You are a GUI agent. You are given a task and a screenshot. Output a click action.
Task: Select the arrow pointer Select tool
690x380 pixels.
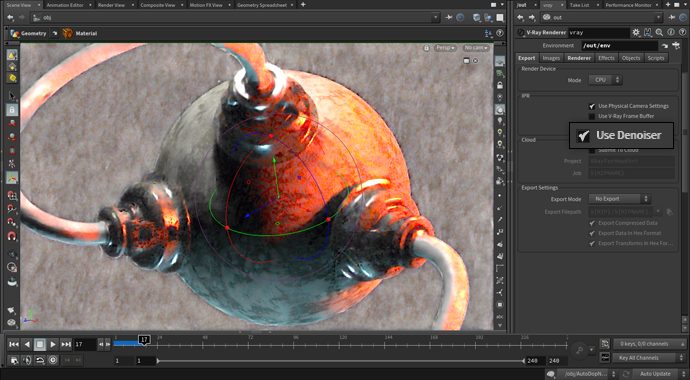(x=12, y=96)
